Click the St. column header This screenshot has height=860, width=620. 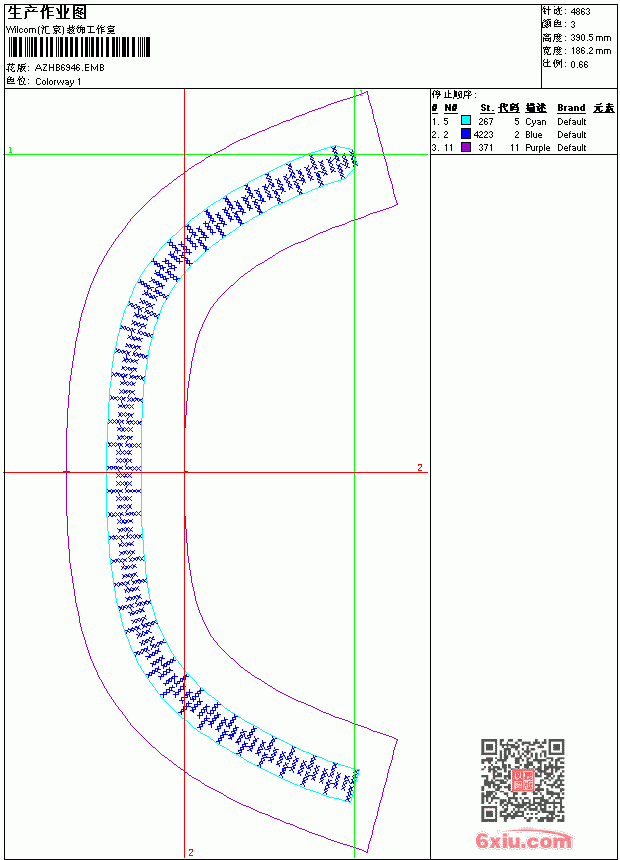tap(487, 108)
